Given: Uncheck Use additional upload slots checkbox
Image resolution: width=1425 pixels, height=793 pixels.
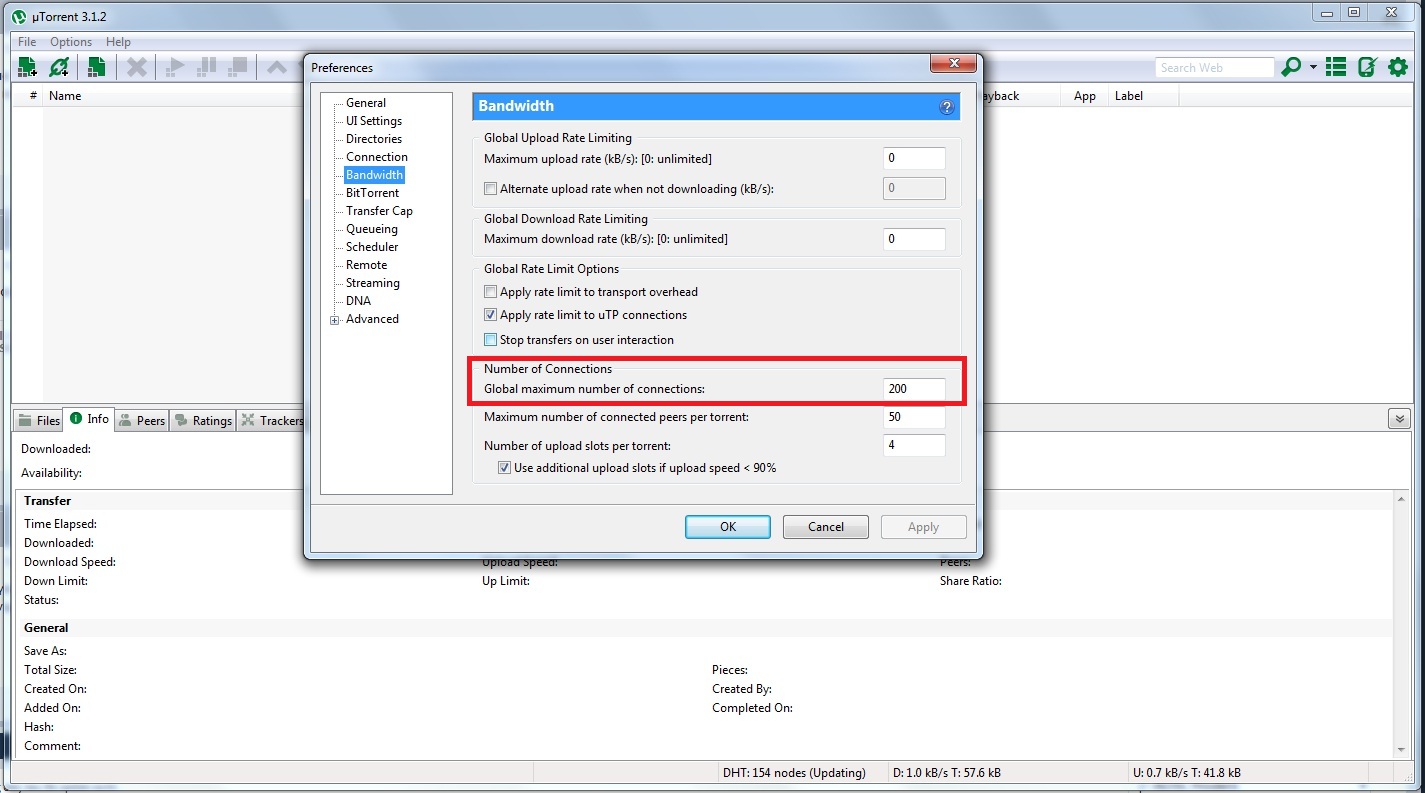Looking at the screenshot, I should [x=504, y=468].
